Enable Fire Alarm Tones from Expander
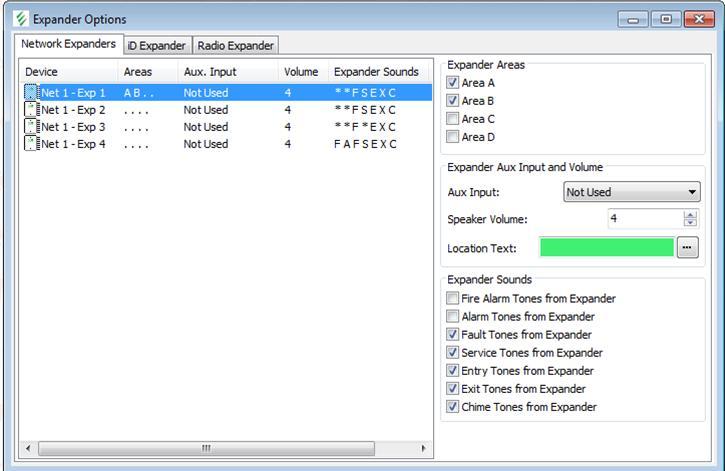 click(x=453, y=299)
